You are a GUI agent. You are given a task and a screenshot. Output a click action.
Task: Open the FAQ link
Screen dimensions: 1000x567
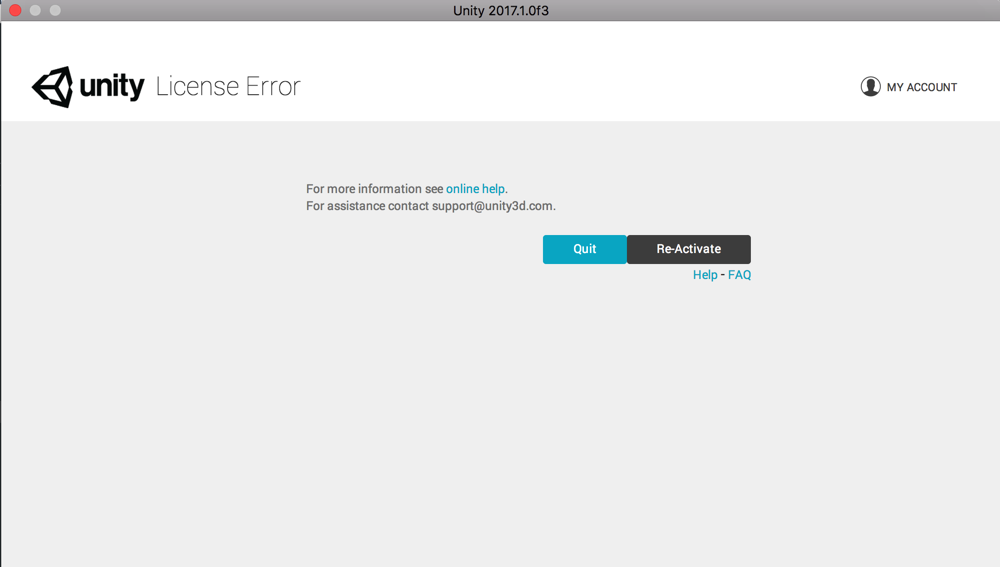click(739, 275)
